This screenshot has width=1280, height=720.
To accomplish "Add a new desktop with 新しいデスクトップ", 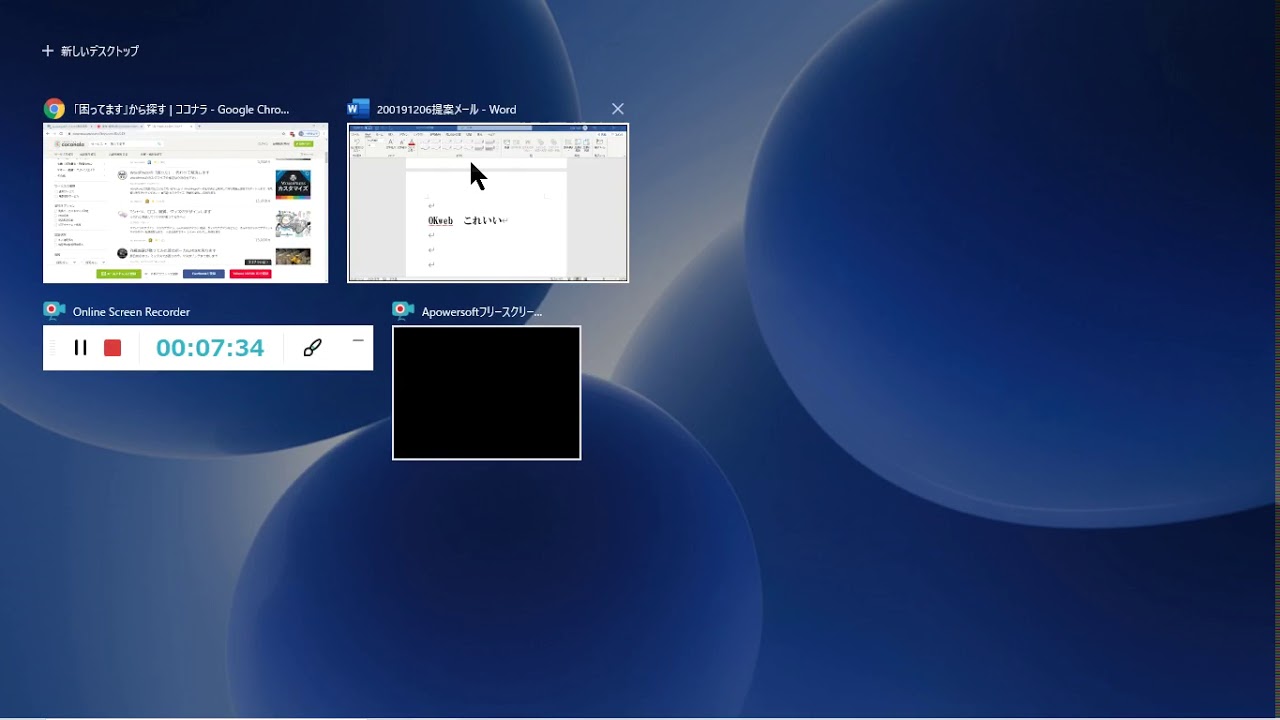I will (90, 51).
